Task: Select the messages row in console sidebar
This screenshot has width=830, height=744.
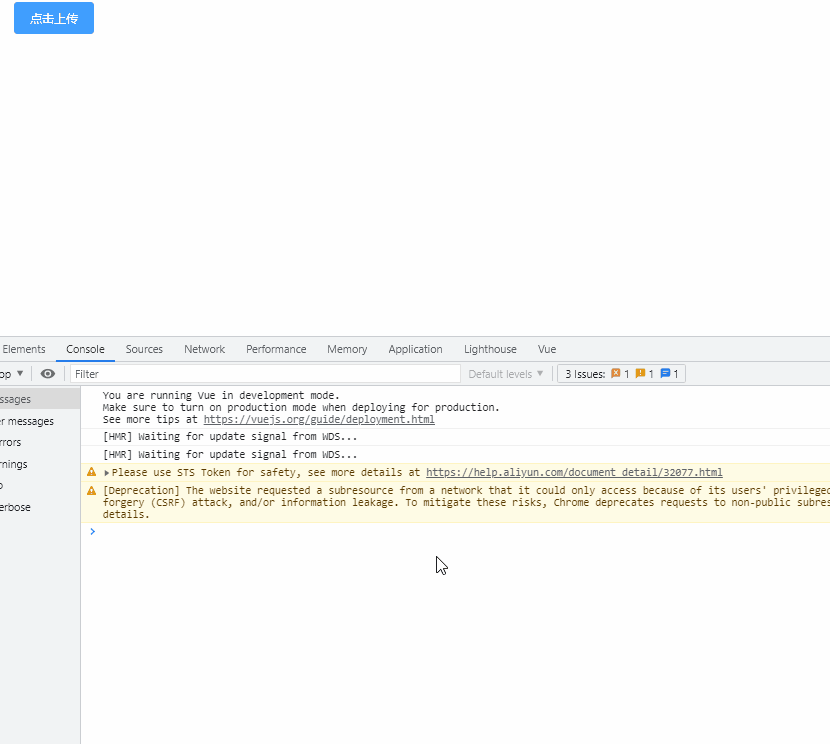Action: click(40, 399)
